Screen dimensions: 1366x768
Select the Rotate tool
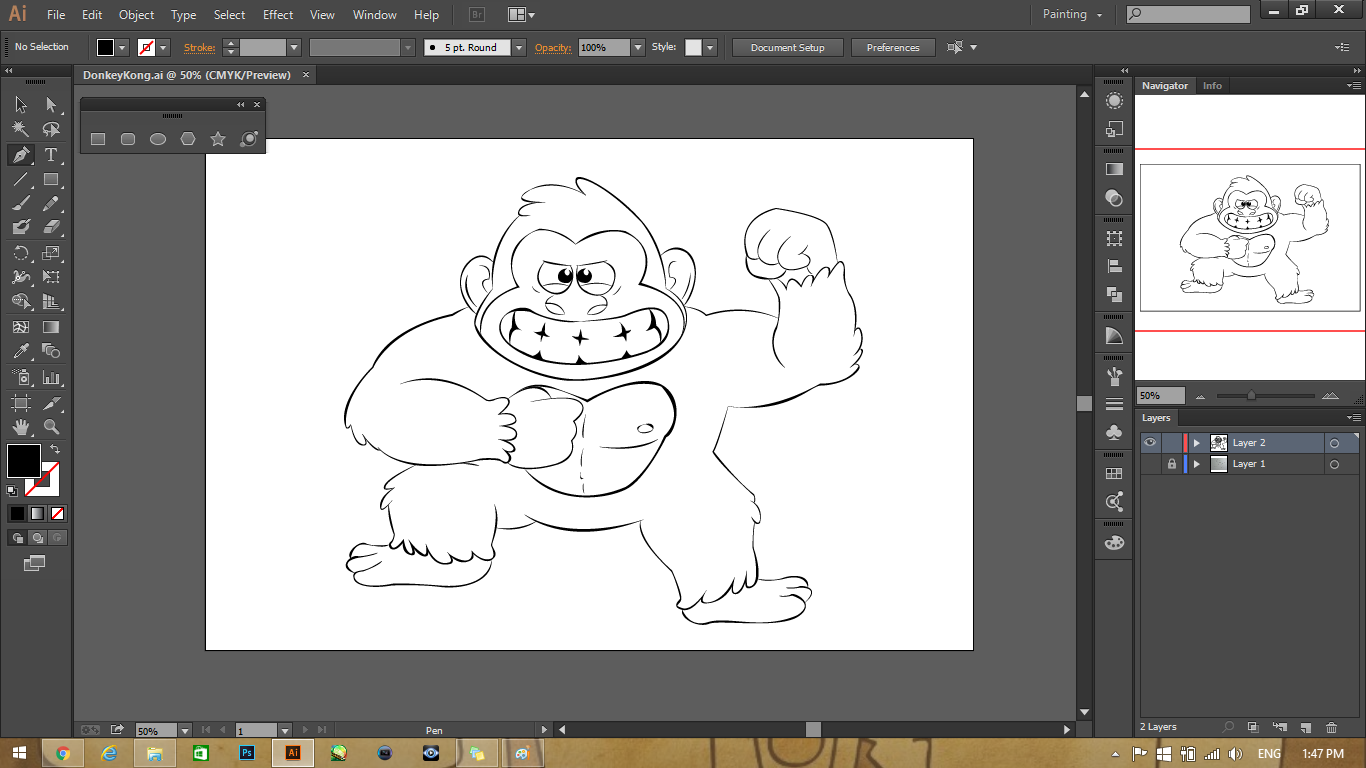[x=20, y=253]
